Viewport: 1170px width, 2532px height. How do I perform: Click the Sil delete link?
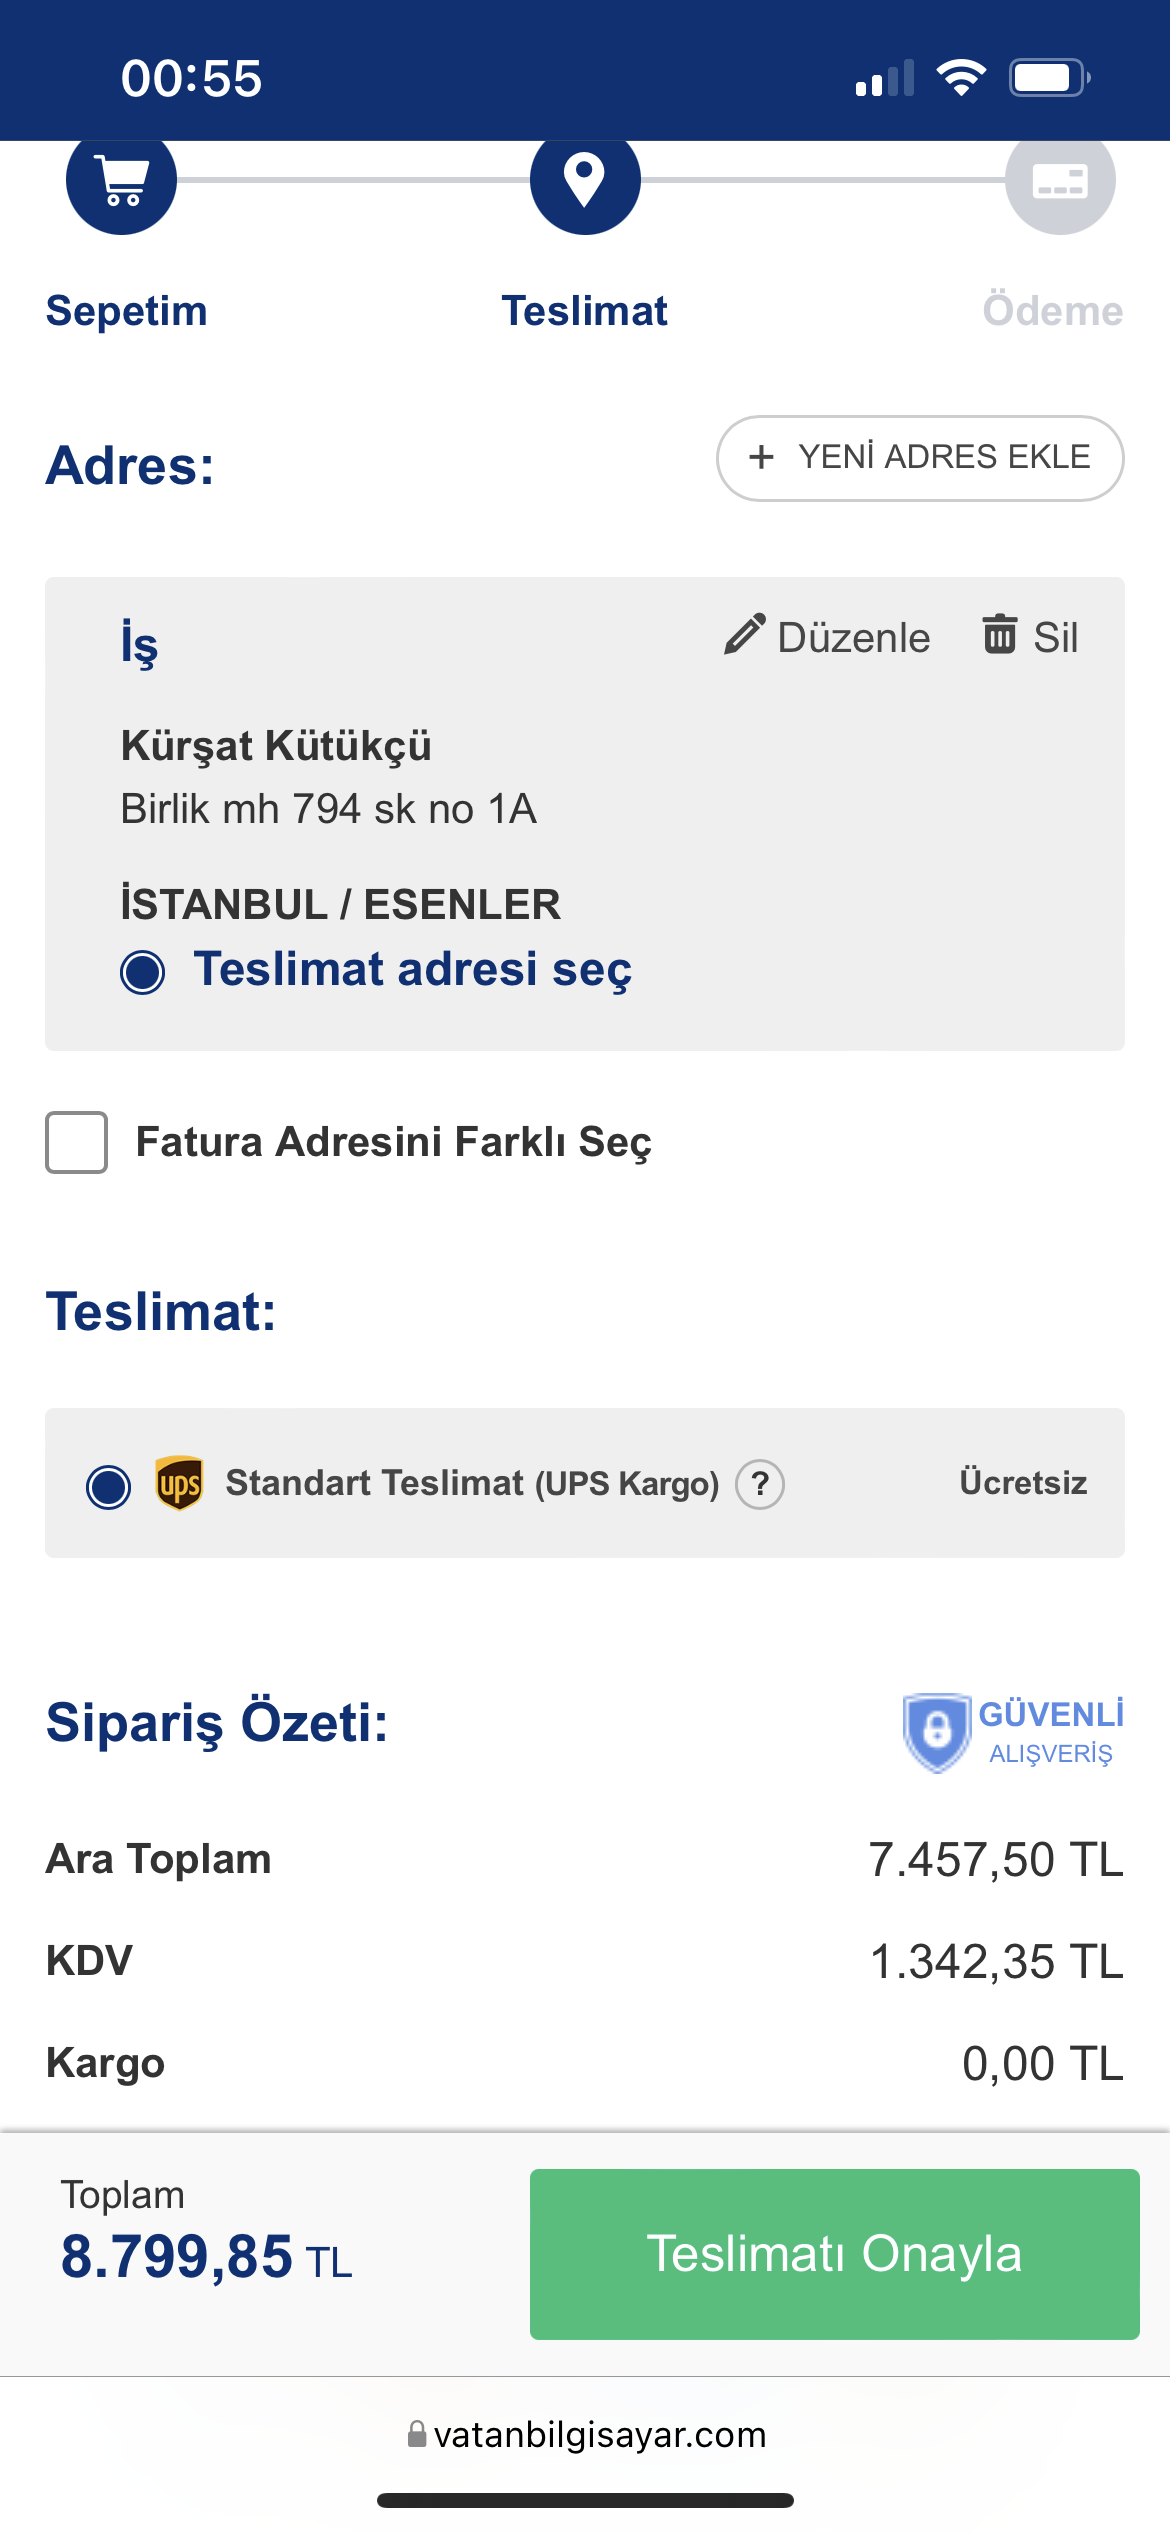1055,638
